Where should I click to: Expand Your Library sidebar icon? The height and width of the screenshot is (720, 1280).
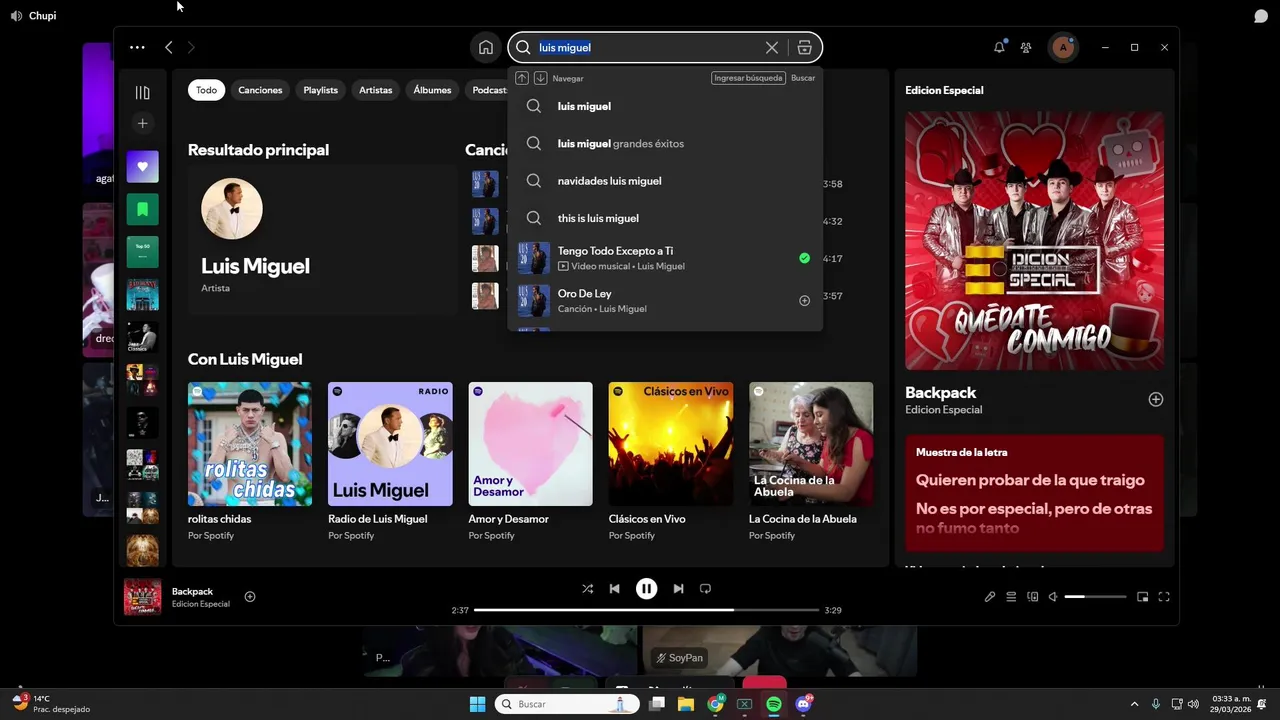pos(142,93)
